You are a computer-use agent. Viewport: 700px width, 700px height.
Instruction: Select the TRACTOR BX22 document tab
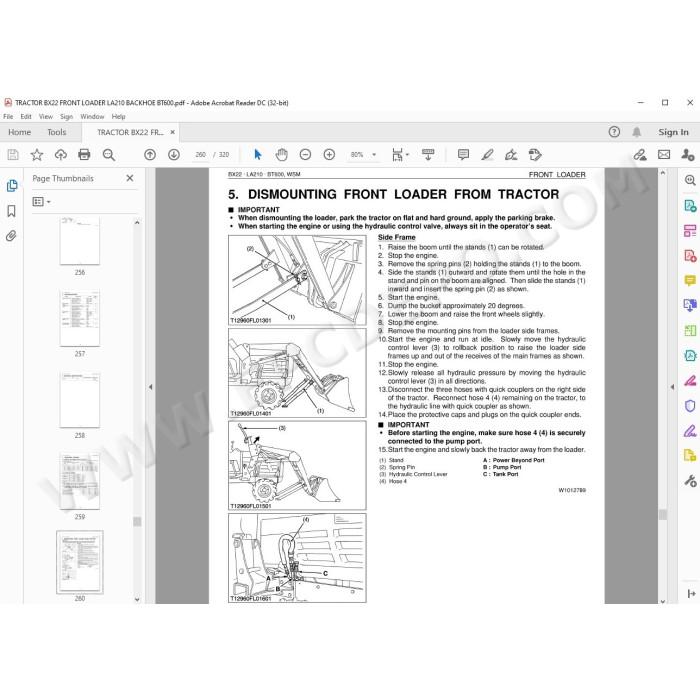click(x=130, y=132)
